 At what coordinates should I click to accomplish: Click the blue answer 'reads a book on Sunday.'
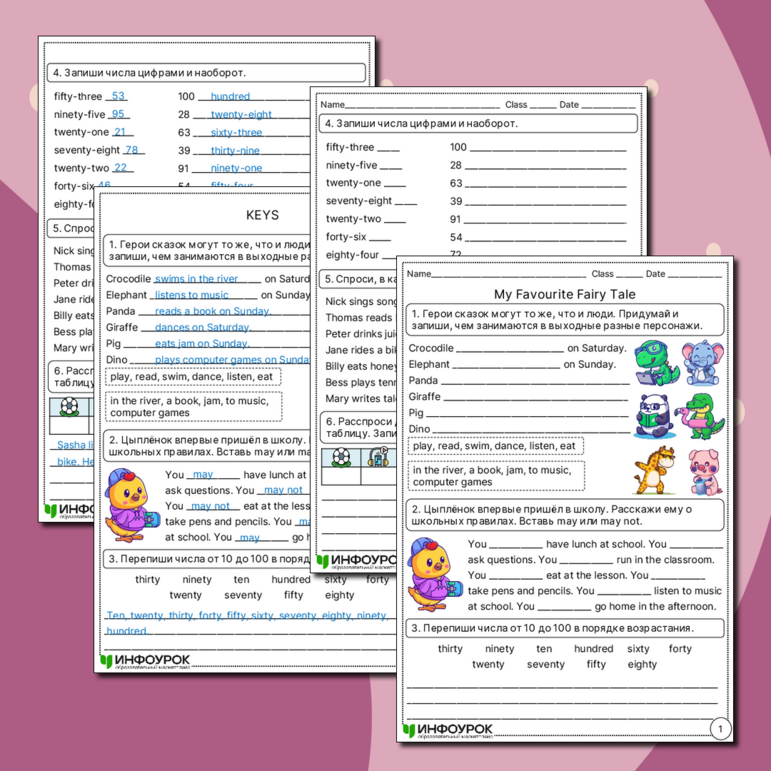213,311
